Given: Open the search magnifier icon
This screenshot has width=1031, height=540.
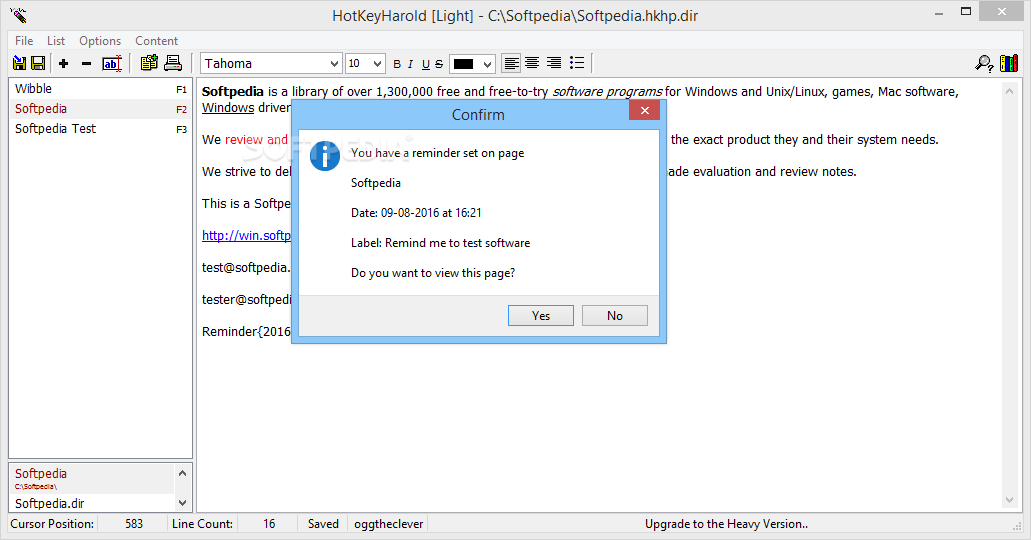Looking at the screenshot, I should tap(984, 63).
